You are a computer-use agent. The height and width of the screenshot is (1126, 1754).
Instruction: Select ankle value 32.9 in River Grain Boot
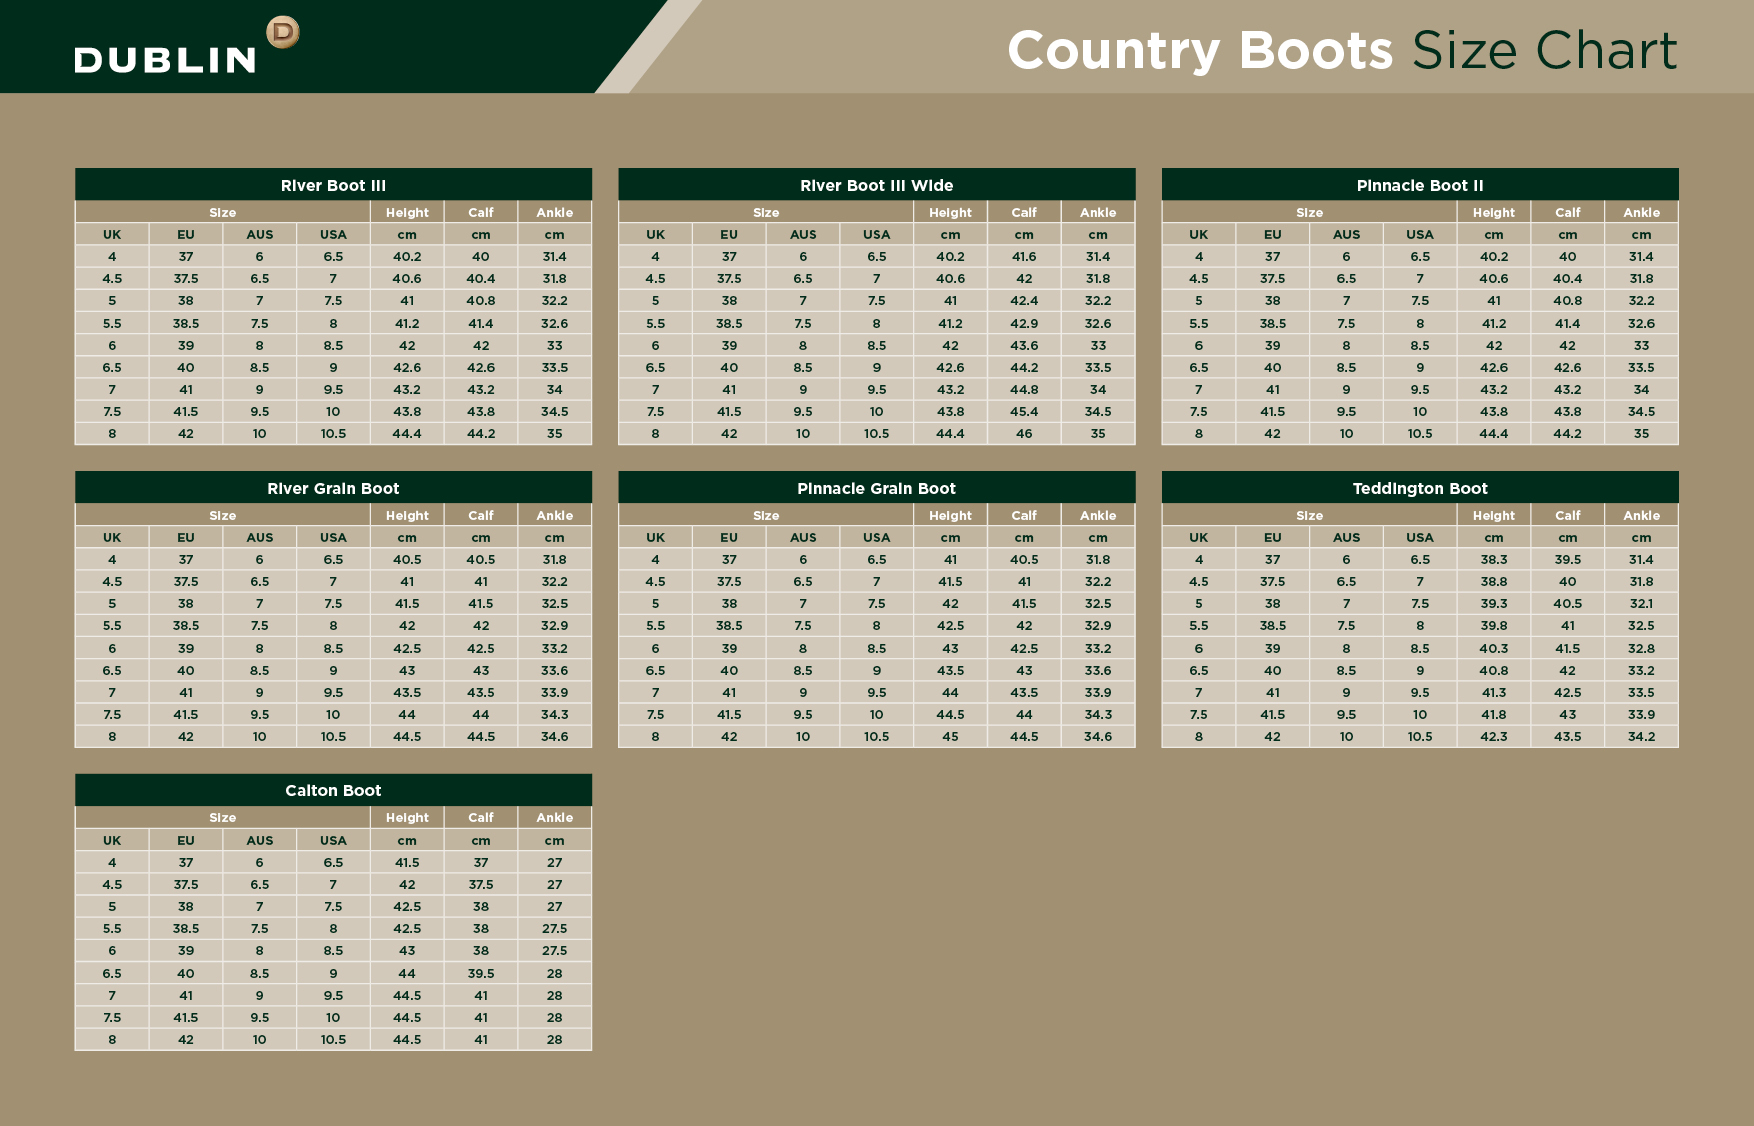(x=555, y=625)
